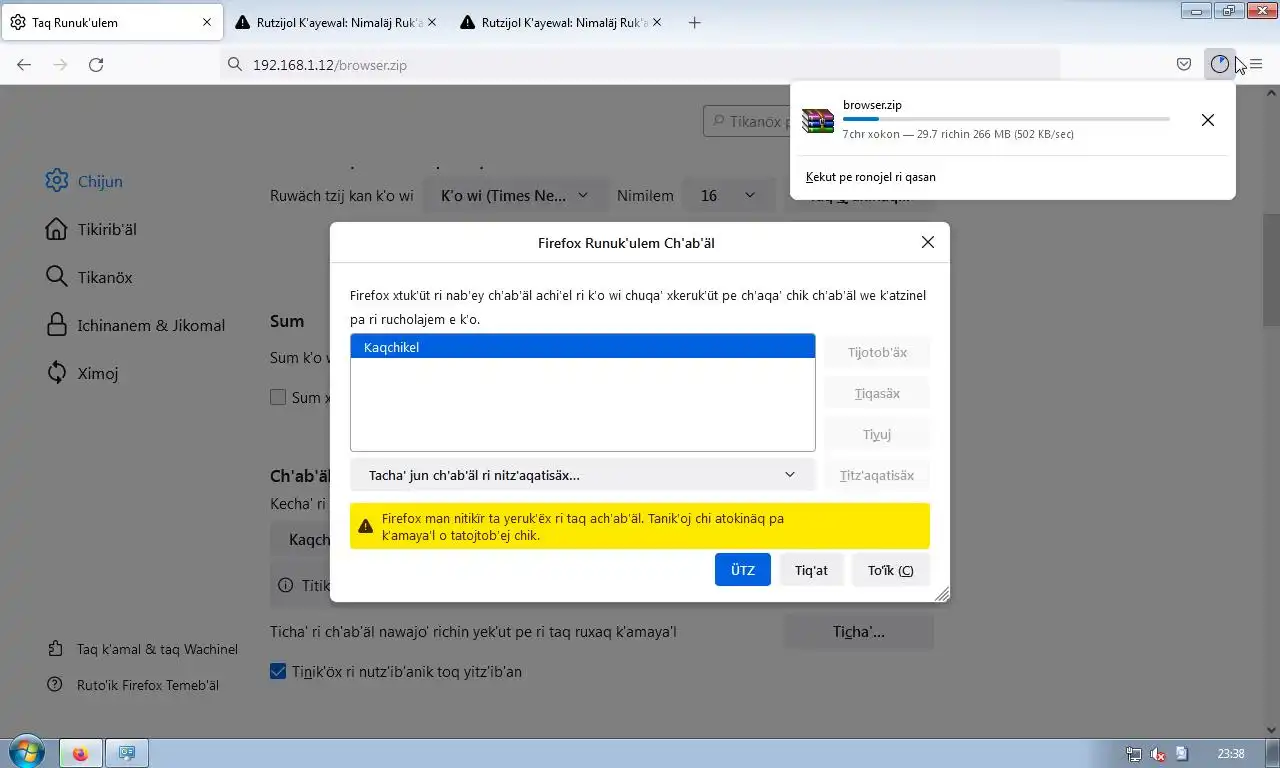Click the action center tray icon
This screenshot has height=768, width=1280.
(x=1182, y=754)
